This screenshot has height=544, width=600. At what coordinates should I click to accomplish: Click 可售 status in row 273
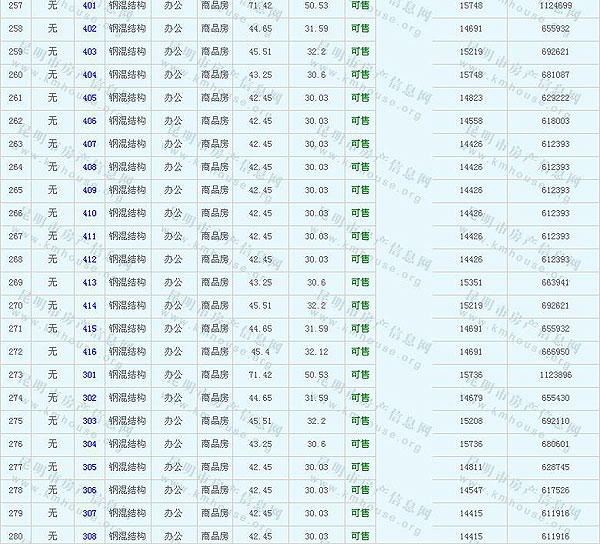(360, 375)
